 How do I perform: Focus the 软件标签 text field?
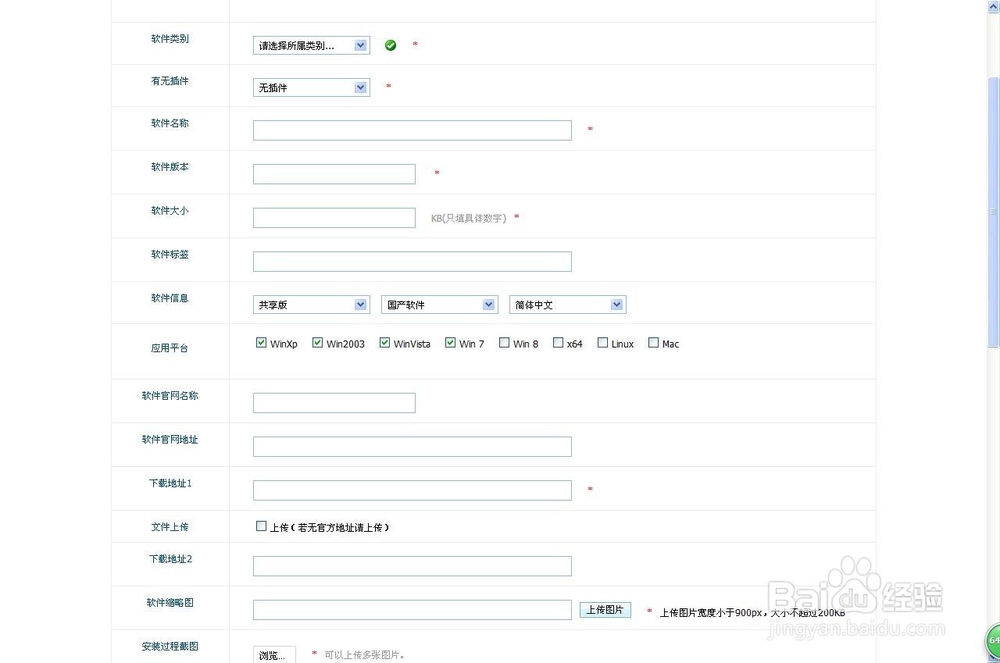412,261
